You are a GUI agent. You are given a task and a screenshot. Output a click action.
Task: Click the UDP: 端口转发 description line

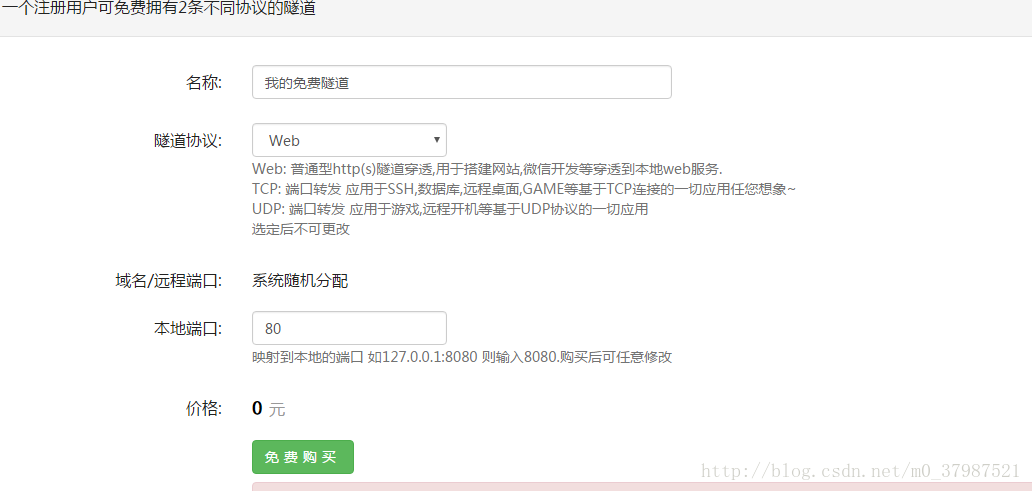(450, 210)
